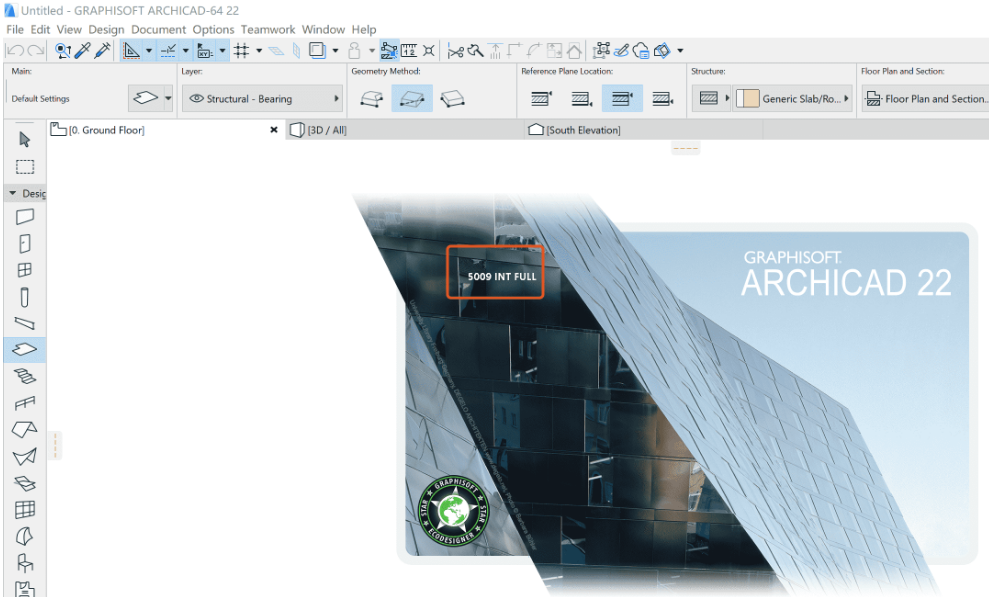The width and height of the screenshot is (989, 597).
Task: Toggle the Snap Guides and Points icon
Action: click(168, 50)
